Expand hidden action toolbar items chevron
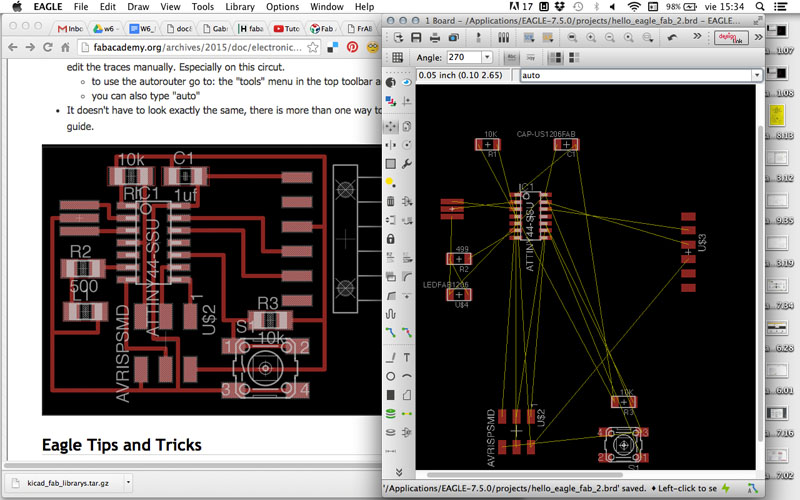This screenshot has height=500, width=800. [697, 36]
